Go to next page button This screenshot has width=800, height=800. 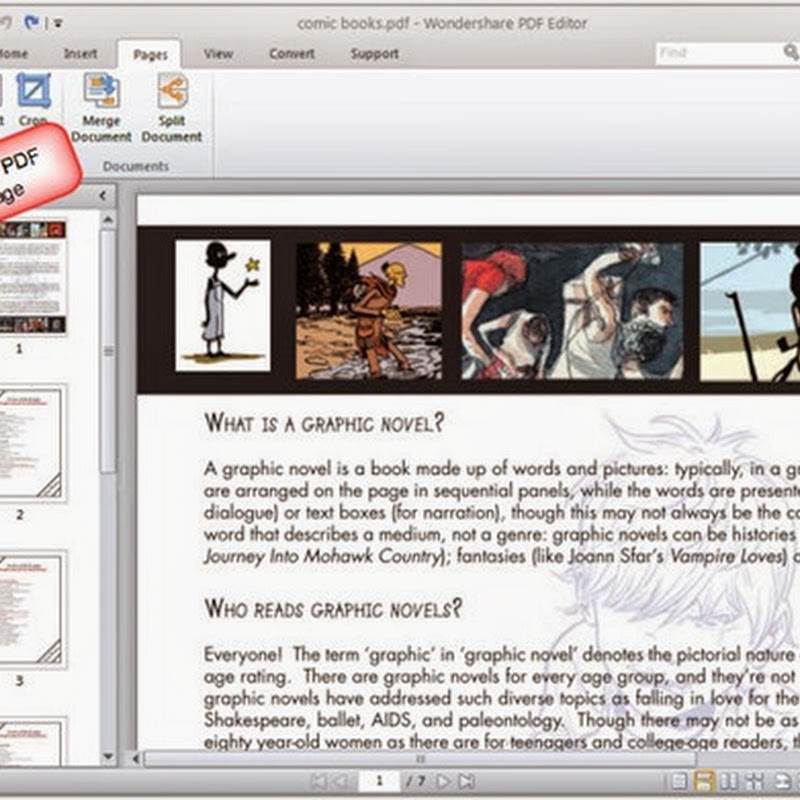(x=444, y=781)
